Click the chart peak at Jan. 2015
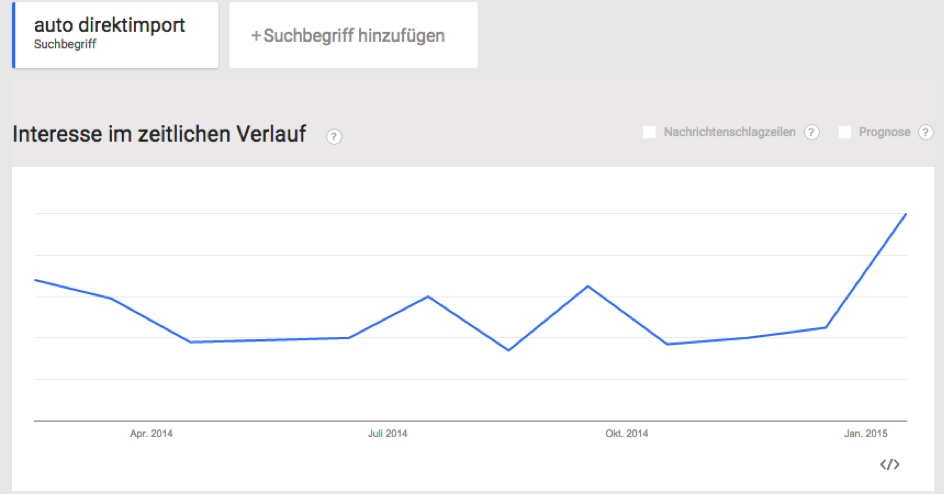The height and width of the screenshot is (495, 945). (x=905, y=215)
